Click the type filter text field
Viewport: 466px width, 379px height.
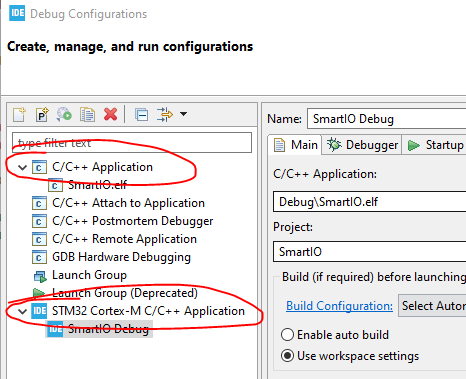click(x=132, y=143)
